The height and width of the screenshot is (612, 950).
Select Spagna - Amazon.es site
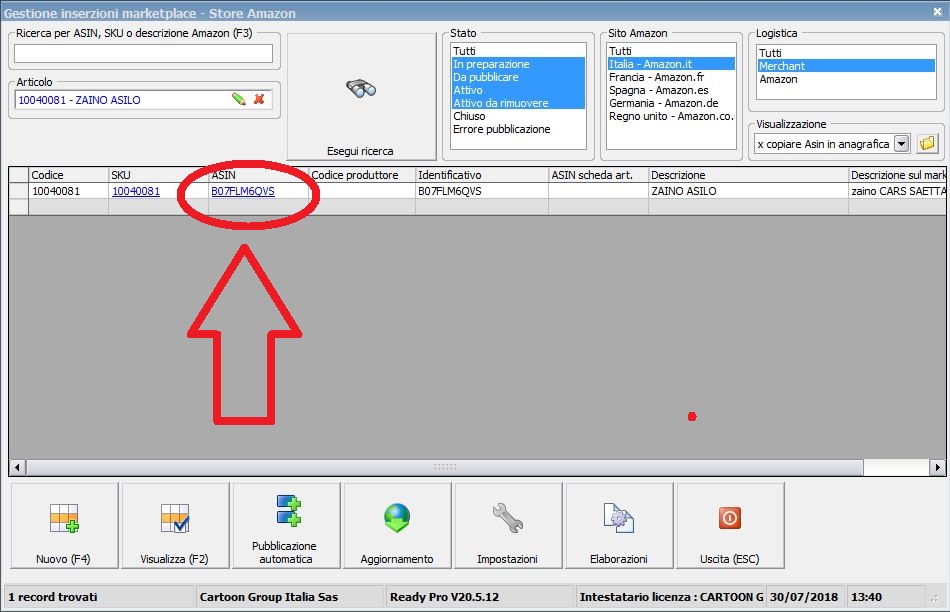click(671, 90)
